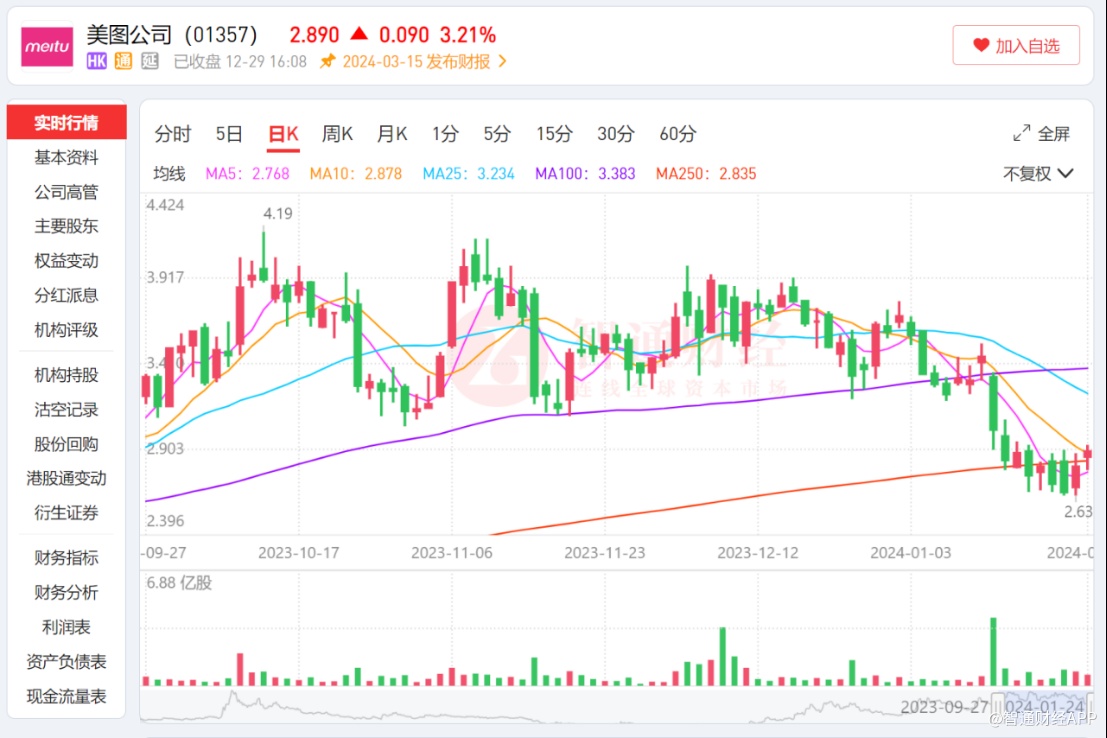Expand the 2024-03-15 发布财报 chevron
The width and height of the screenshot is (1107, 738).
(503, 61)
